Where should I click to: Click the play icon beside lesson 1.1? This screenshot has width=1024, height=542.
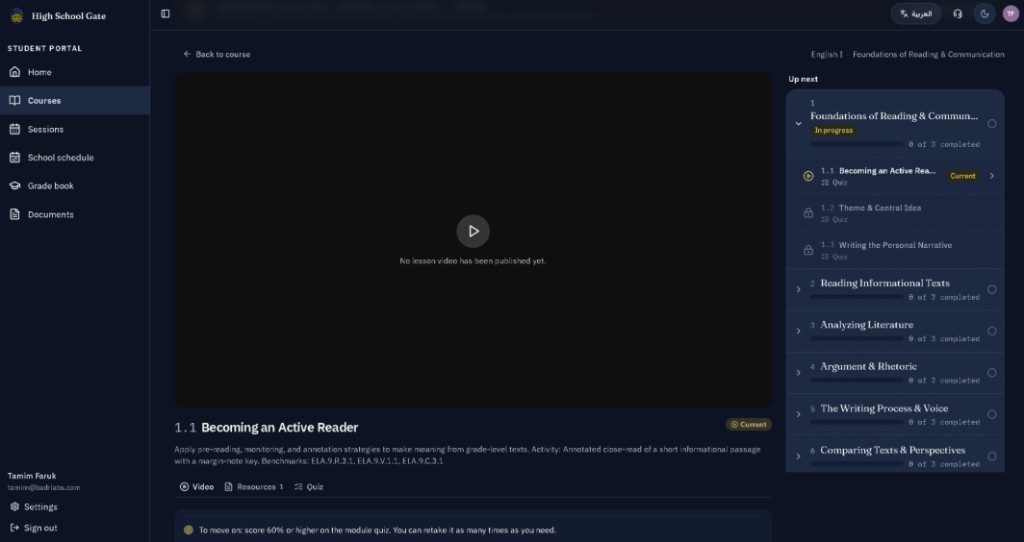coord(808,176)
